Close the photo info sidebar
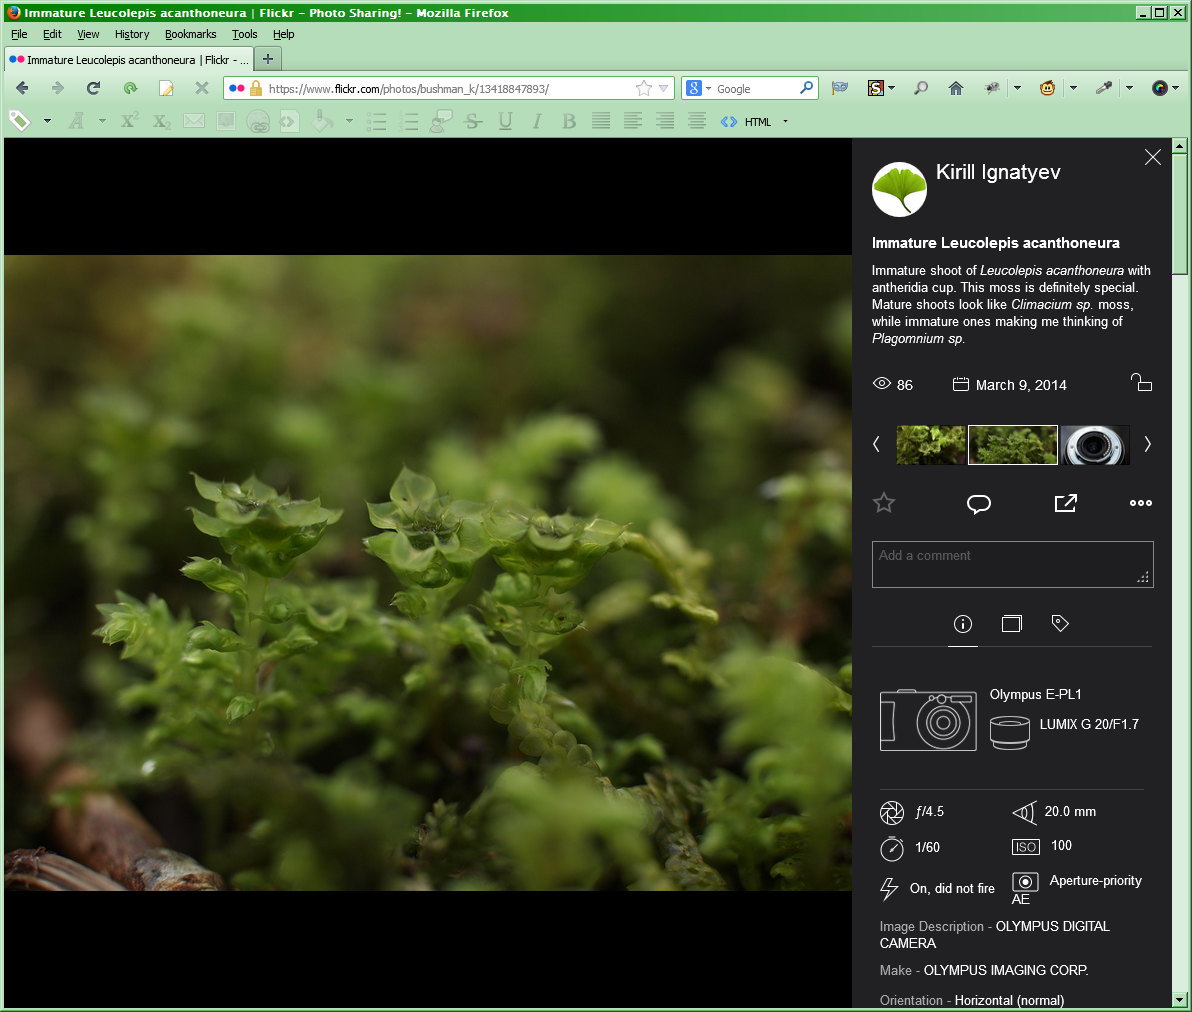Image resolution: width=1192 pixels, height=1012 pixels. pyautogui.click(x=1152, y=157)
